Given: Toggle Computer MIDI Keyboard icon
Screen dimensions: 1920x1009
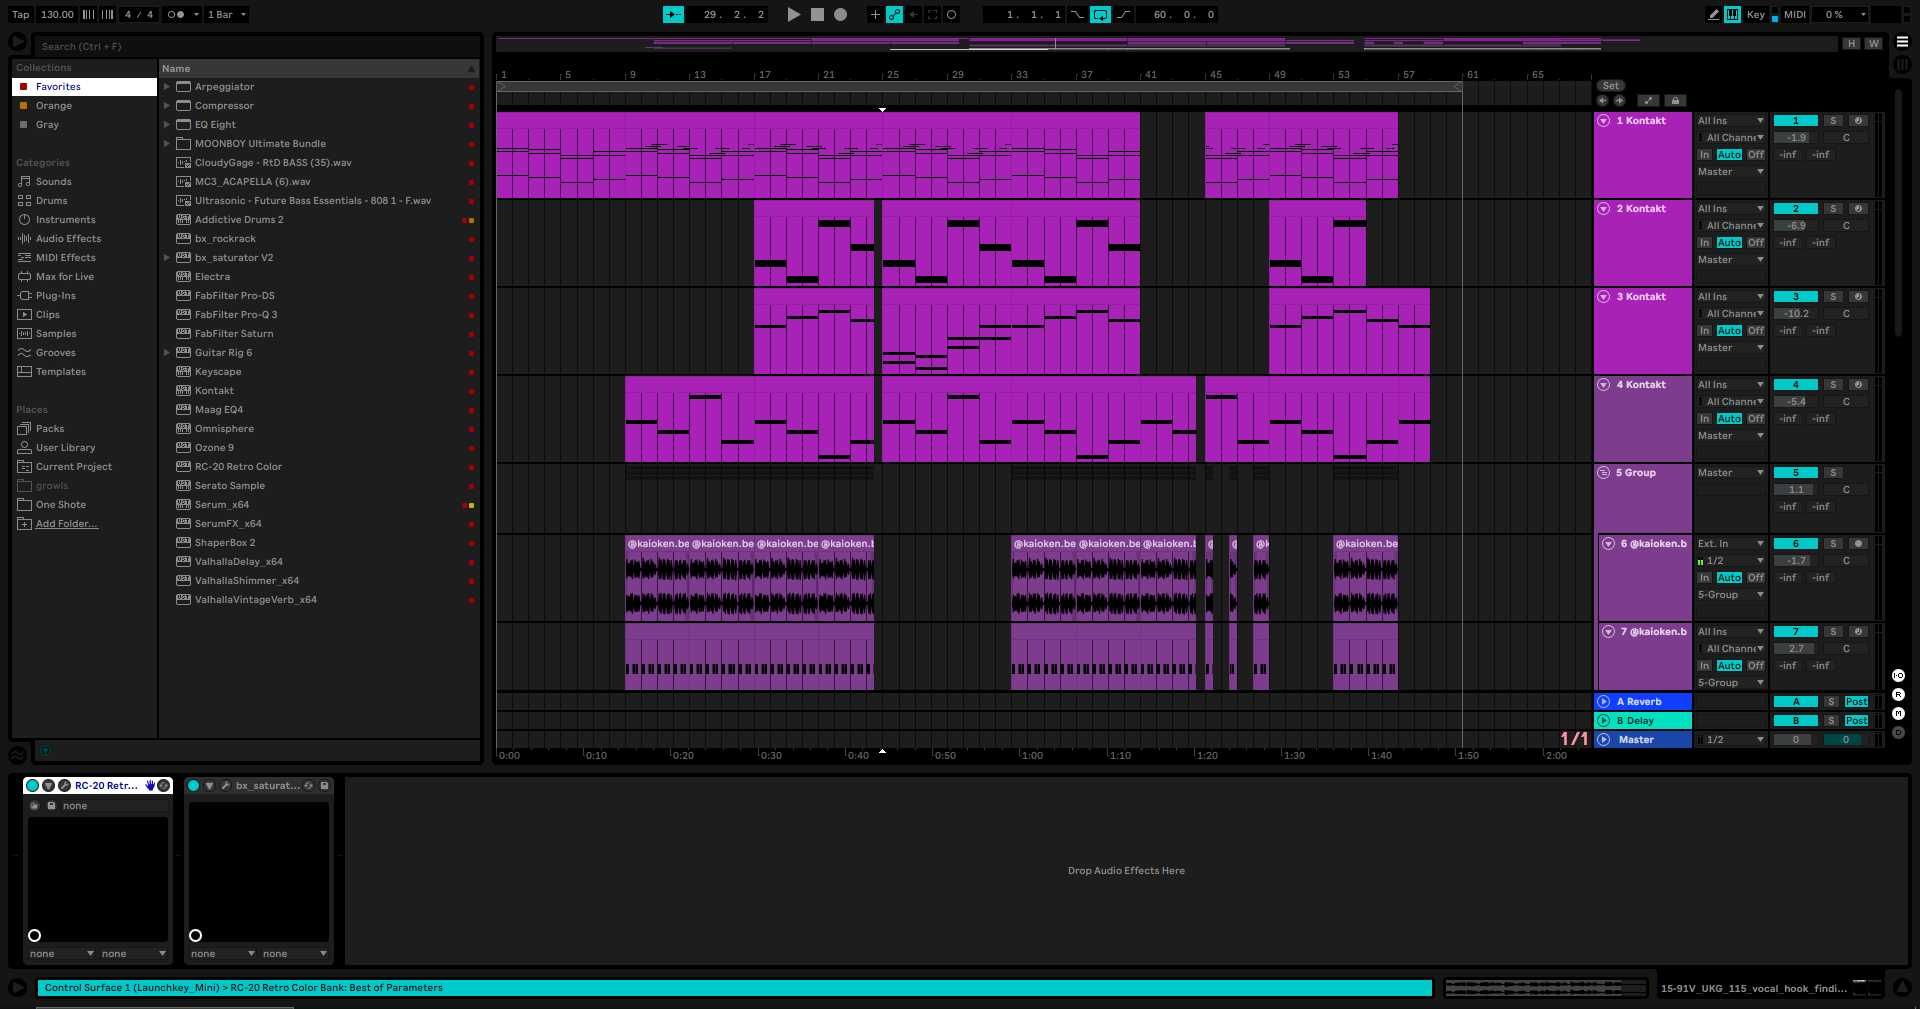Looking at the screenshot, I should click(1733, 14).
